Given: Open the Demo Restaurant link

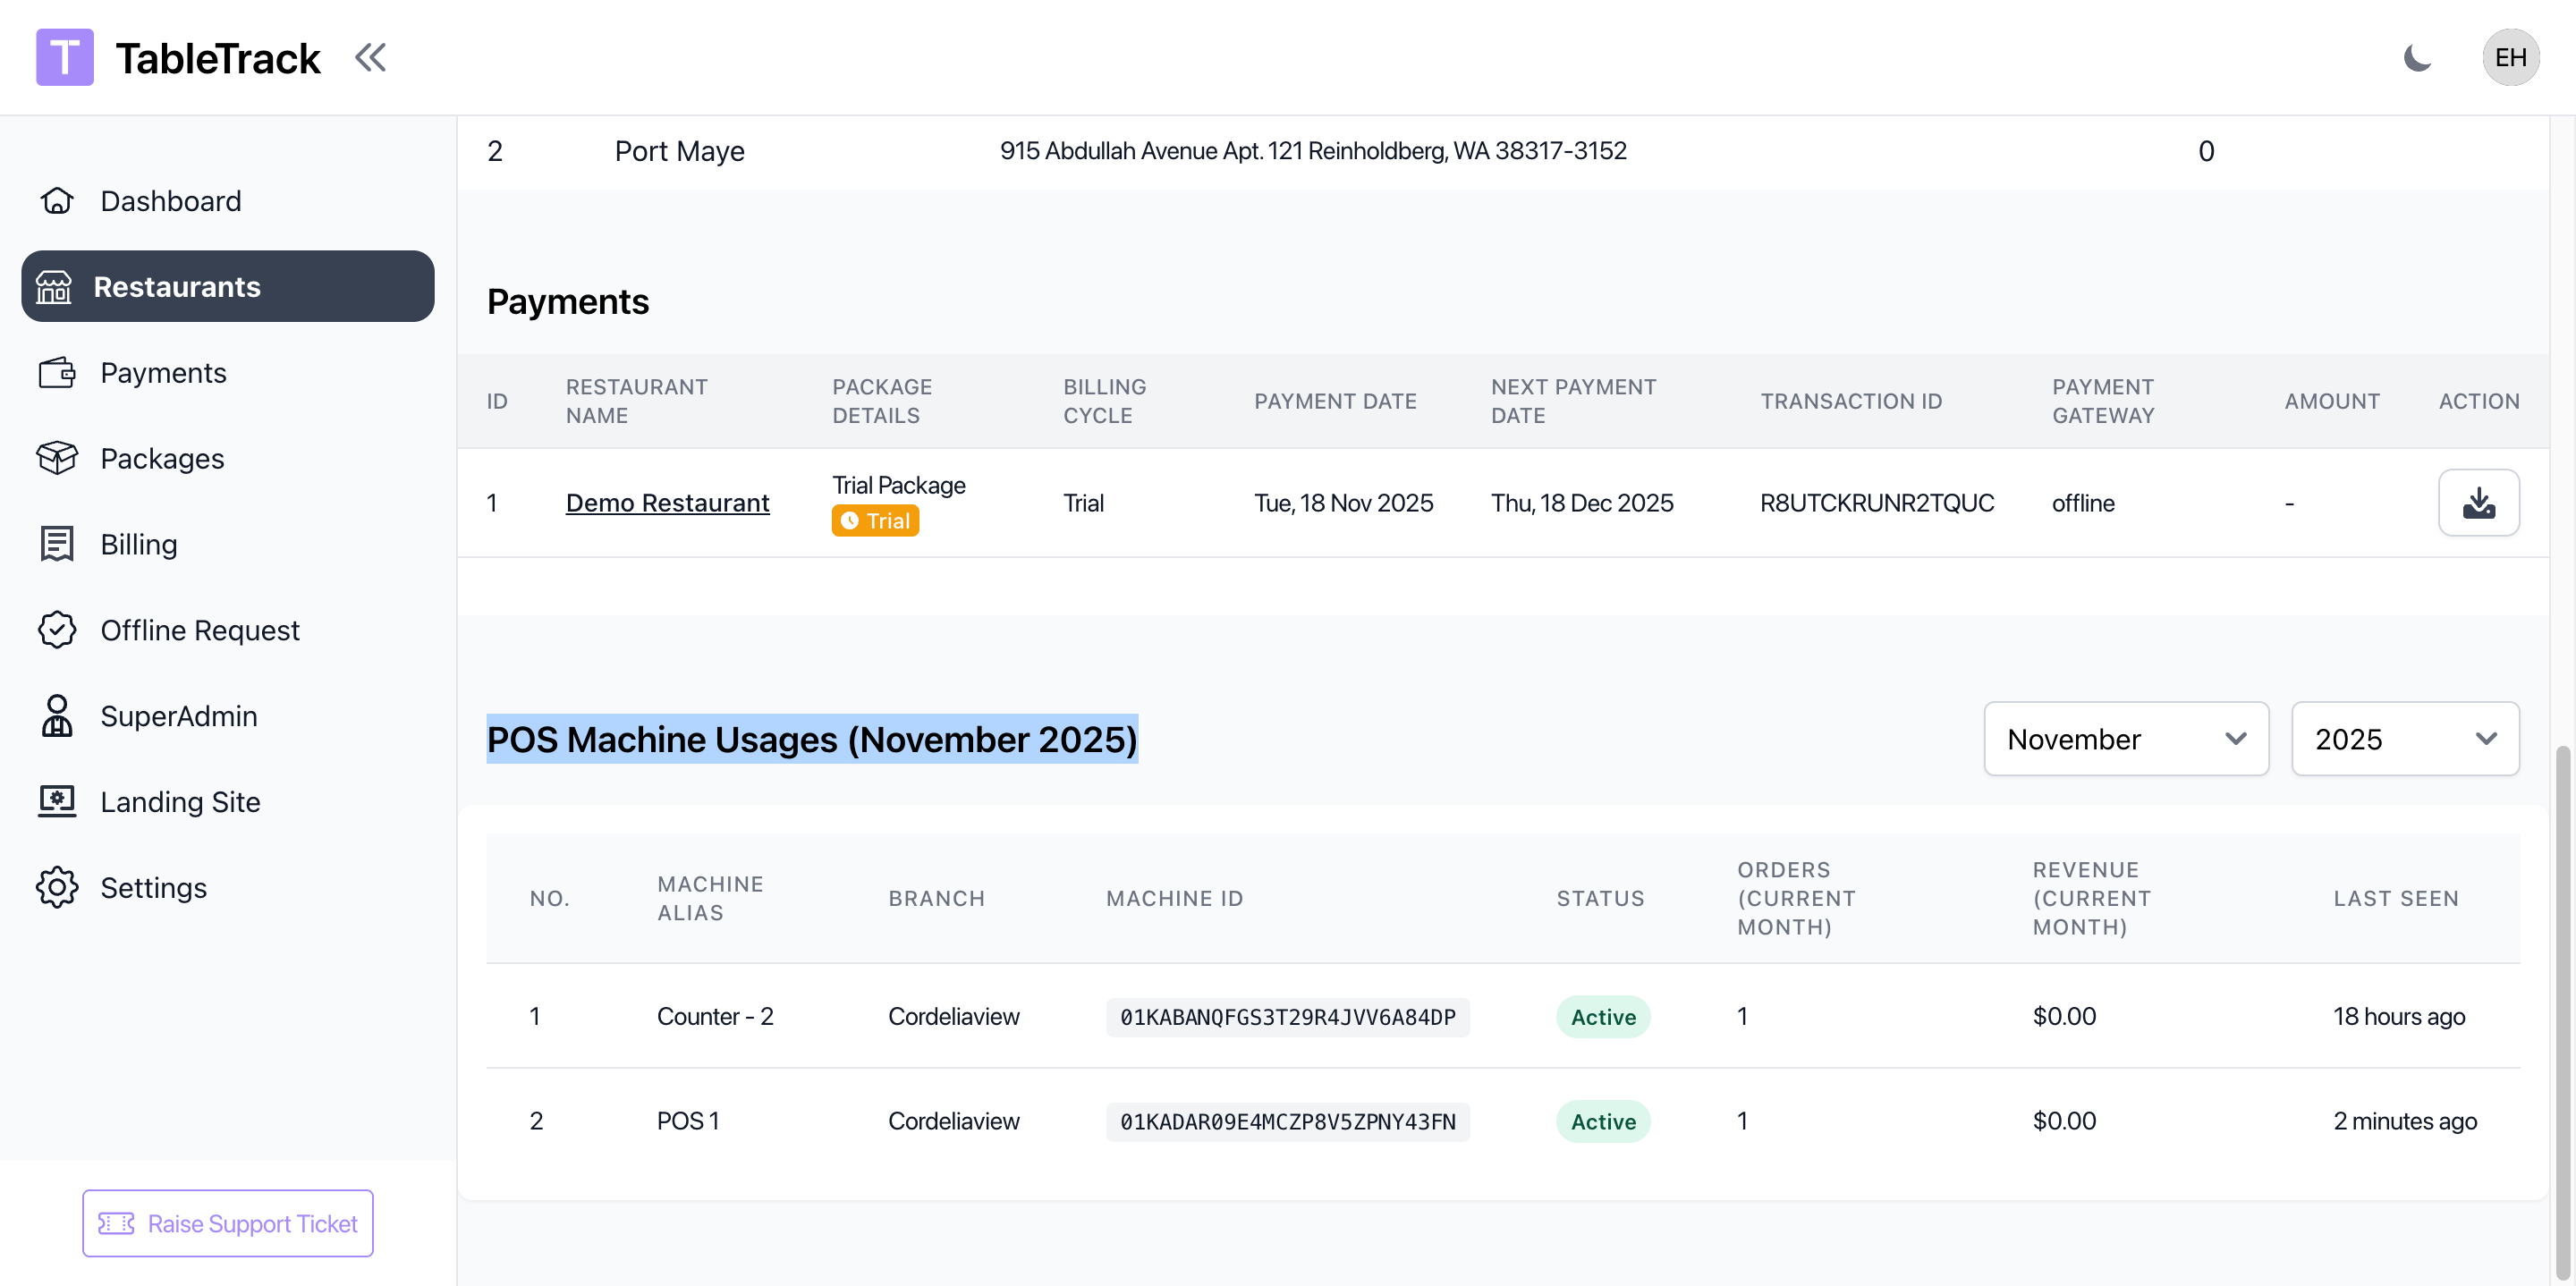Looking at the screenshot, I should [667, 503].
